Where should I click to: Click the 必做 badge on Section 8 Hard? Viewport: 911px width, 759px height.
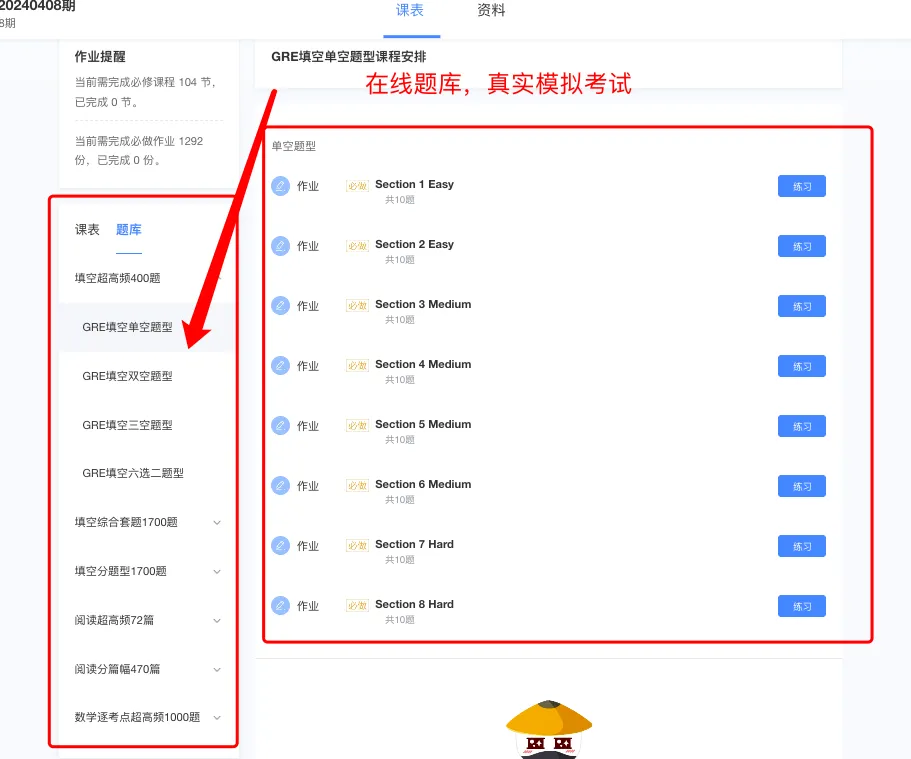click(x=357, y=605)
